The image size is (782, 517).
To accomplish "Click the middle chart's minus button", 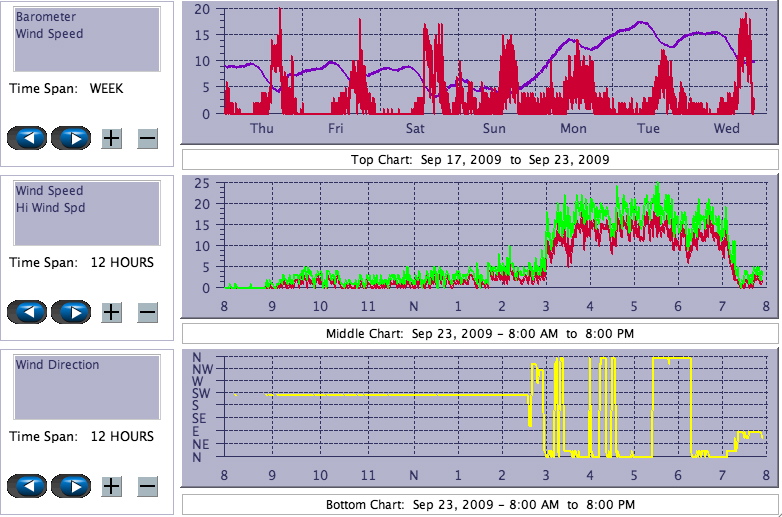I will click(147, 312).
